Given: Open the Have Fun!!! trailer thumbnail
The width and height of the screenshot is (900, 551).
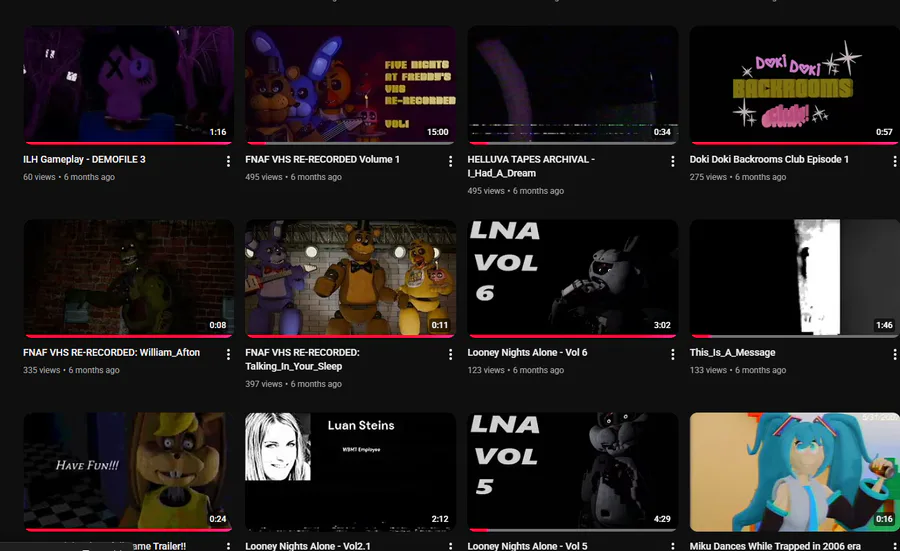Looking at the screenshot, I should [129, 472].
